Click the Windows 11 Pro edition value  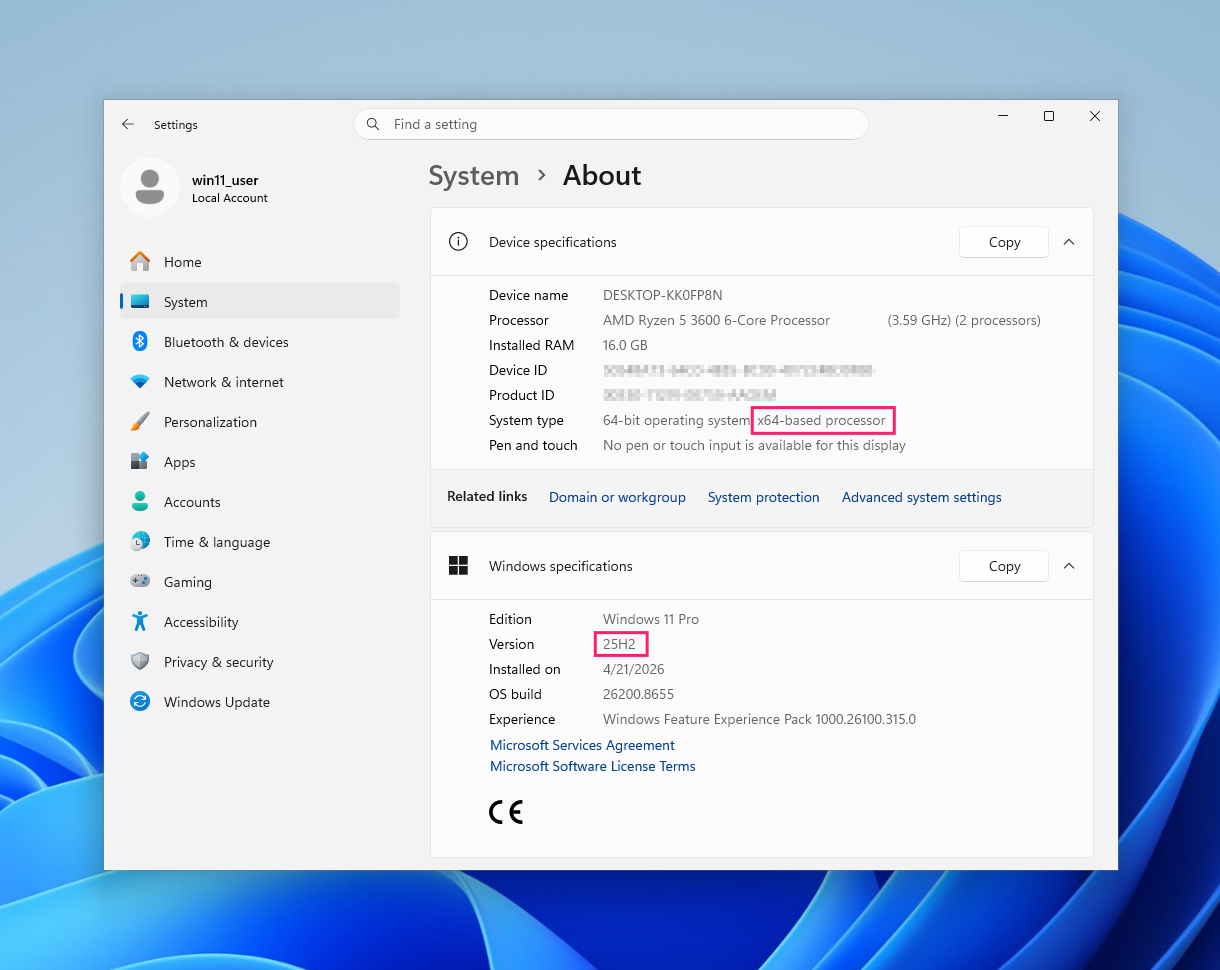[651, 619]
